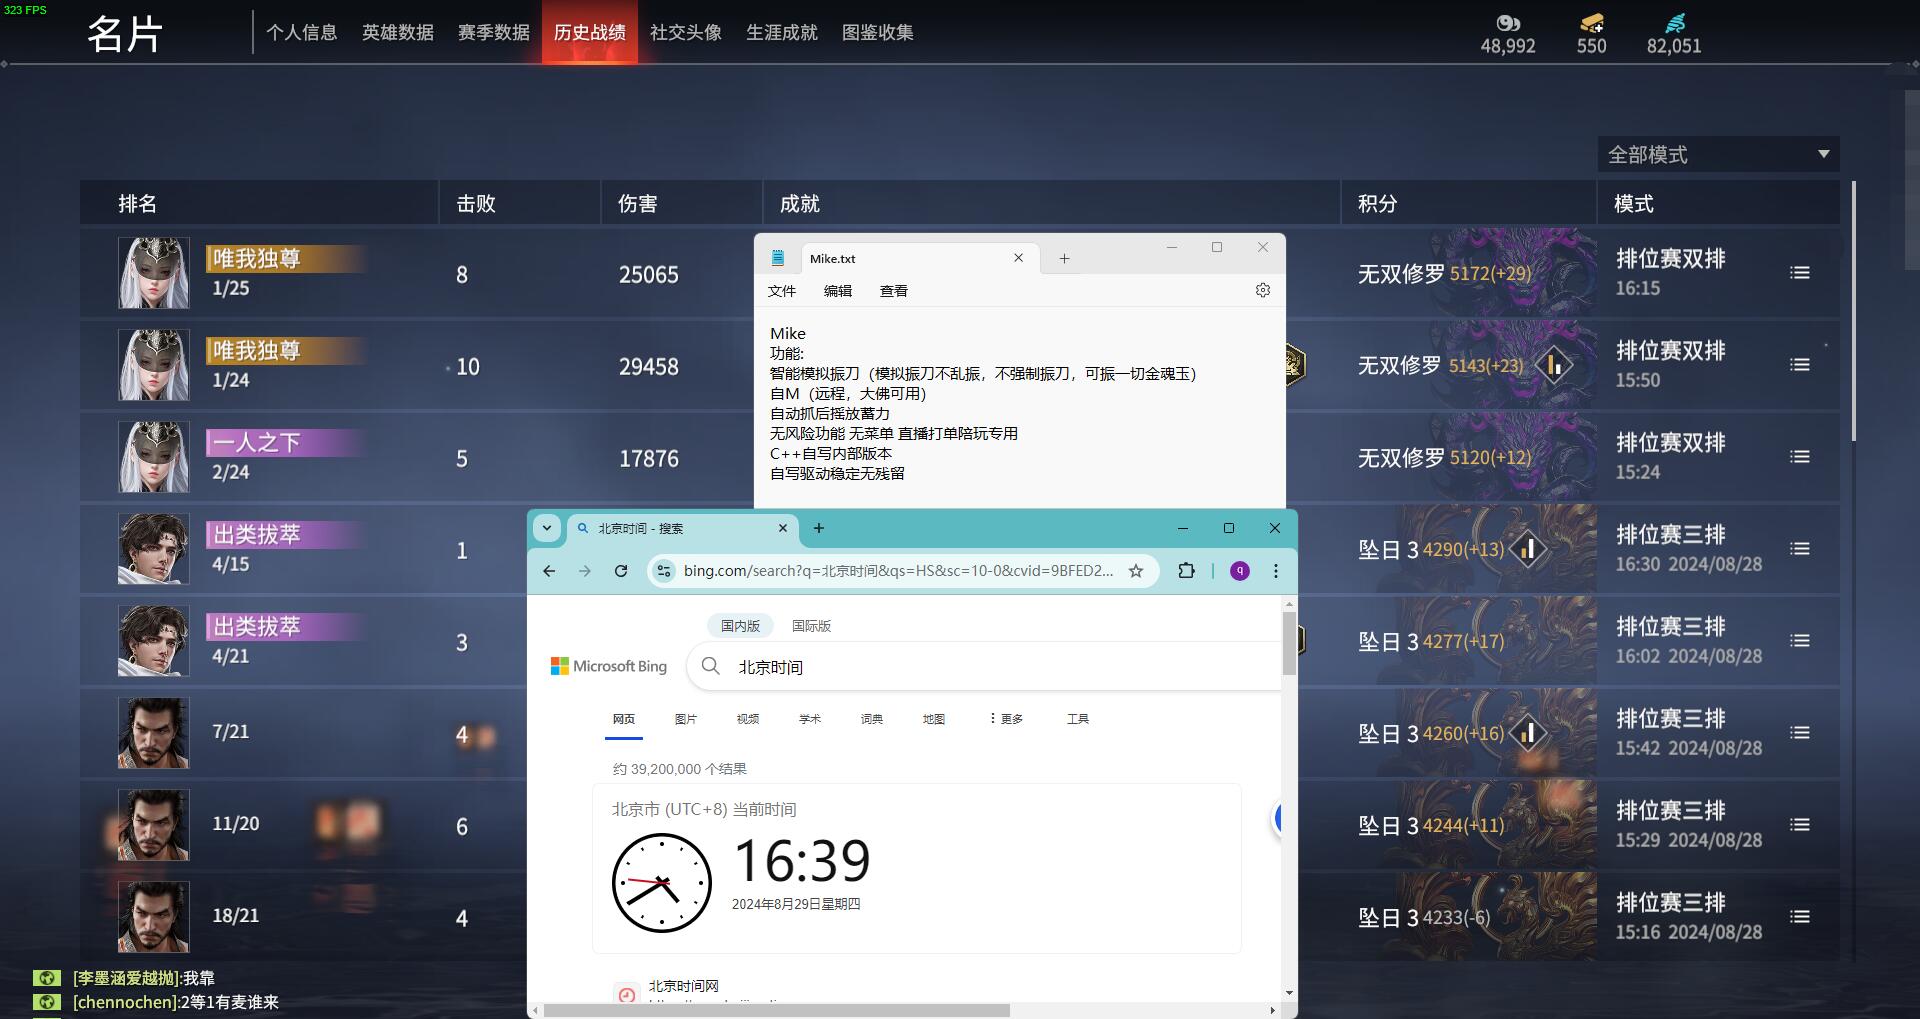
Task: Open details list icon for 16:30 2024/08/28 row
Action: click(x=1800, y=549)
